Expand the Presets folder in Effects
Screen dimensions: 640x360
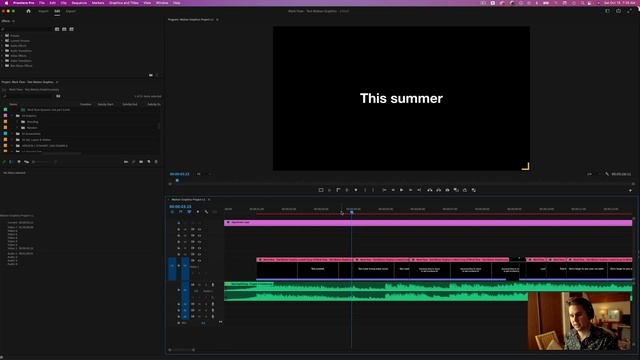tap(2, 36)
